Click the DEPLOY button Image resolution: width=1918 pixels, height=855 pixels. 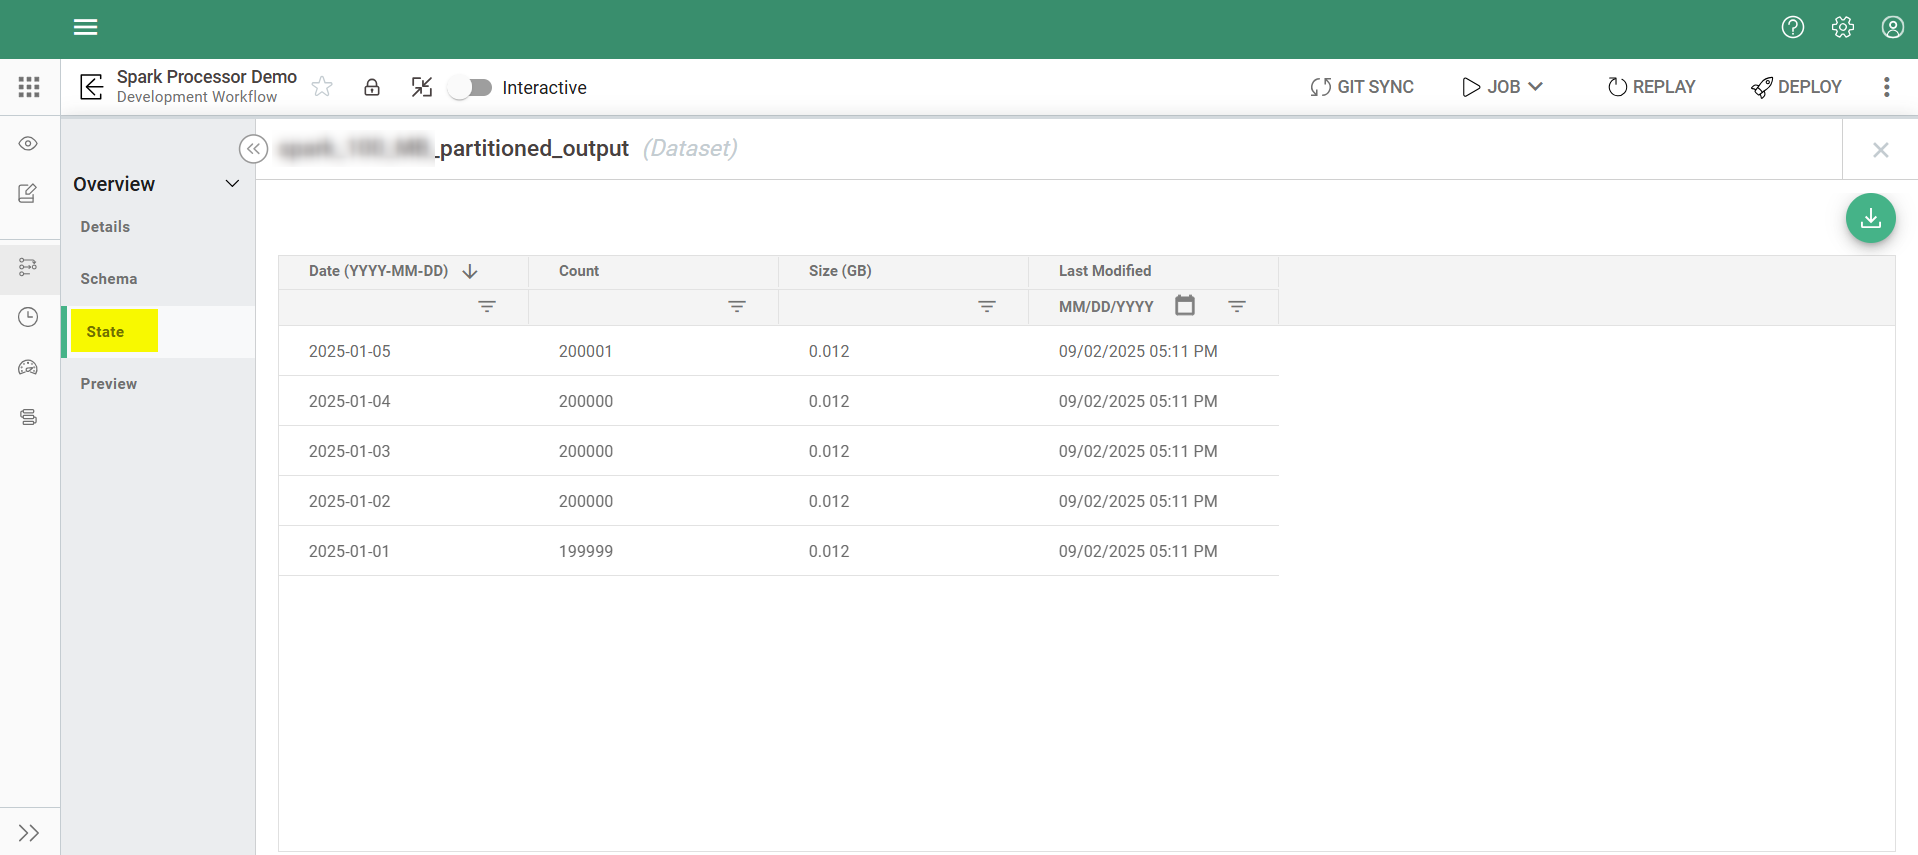tap(1796, 87)
